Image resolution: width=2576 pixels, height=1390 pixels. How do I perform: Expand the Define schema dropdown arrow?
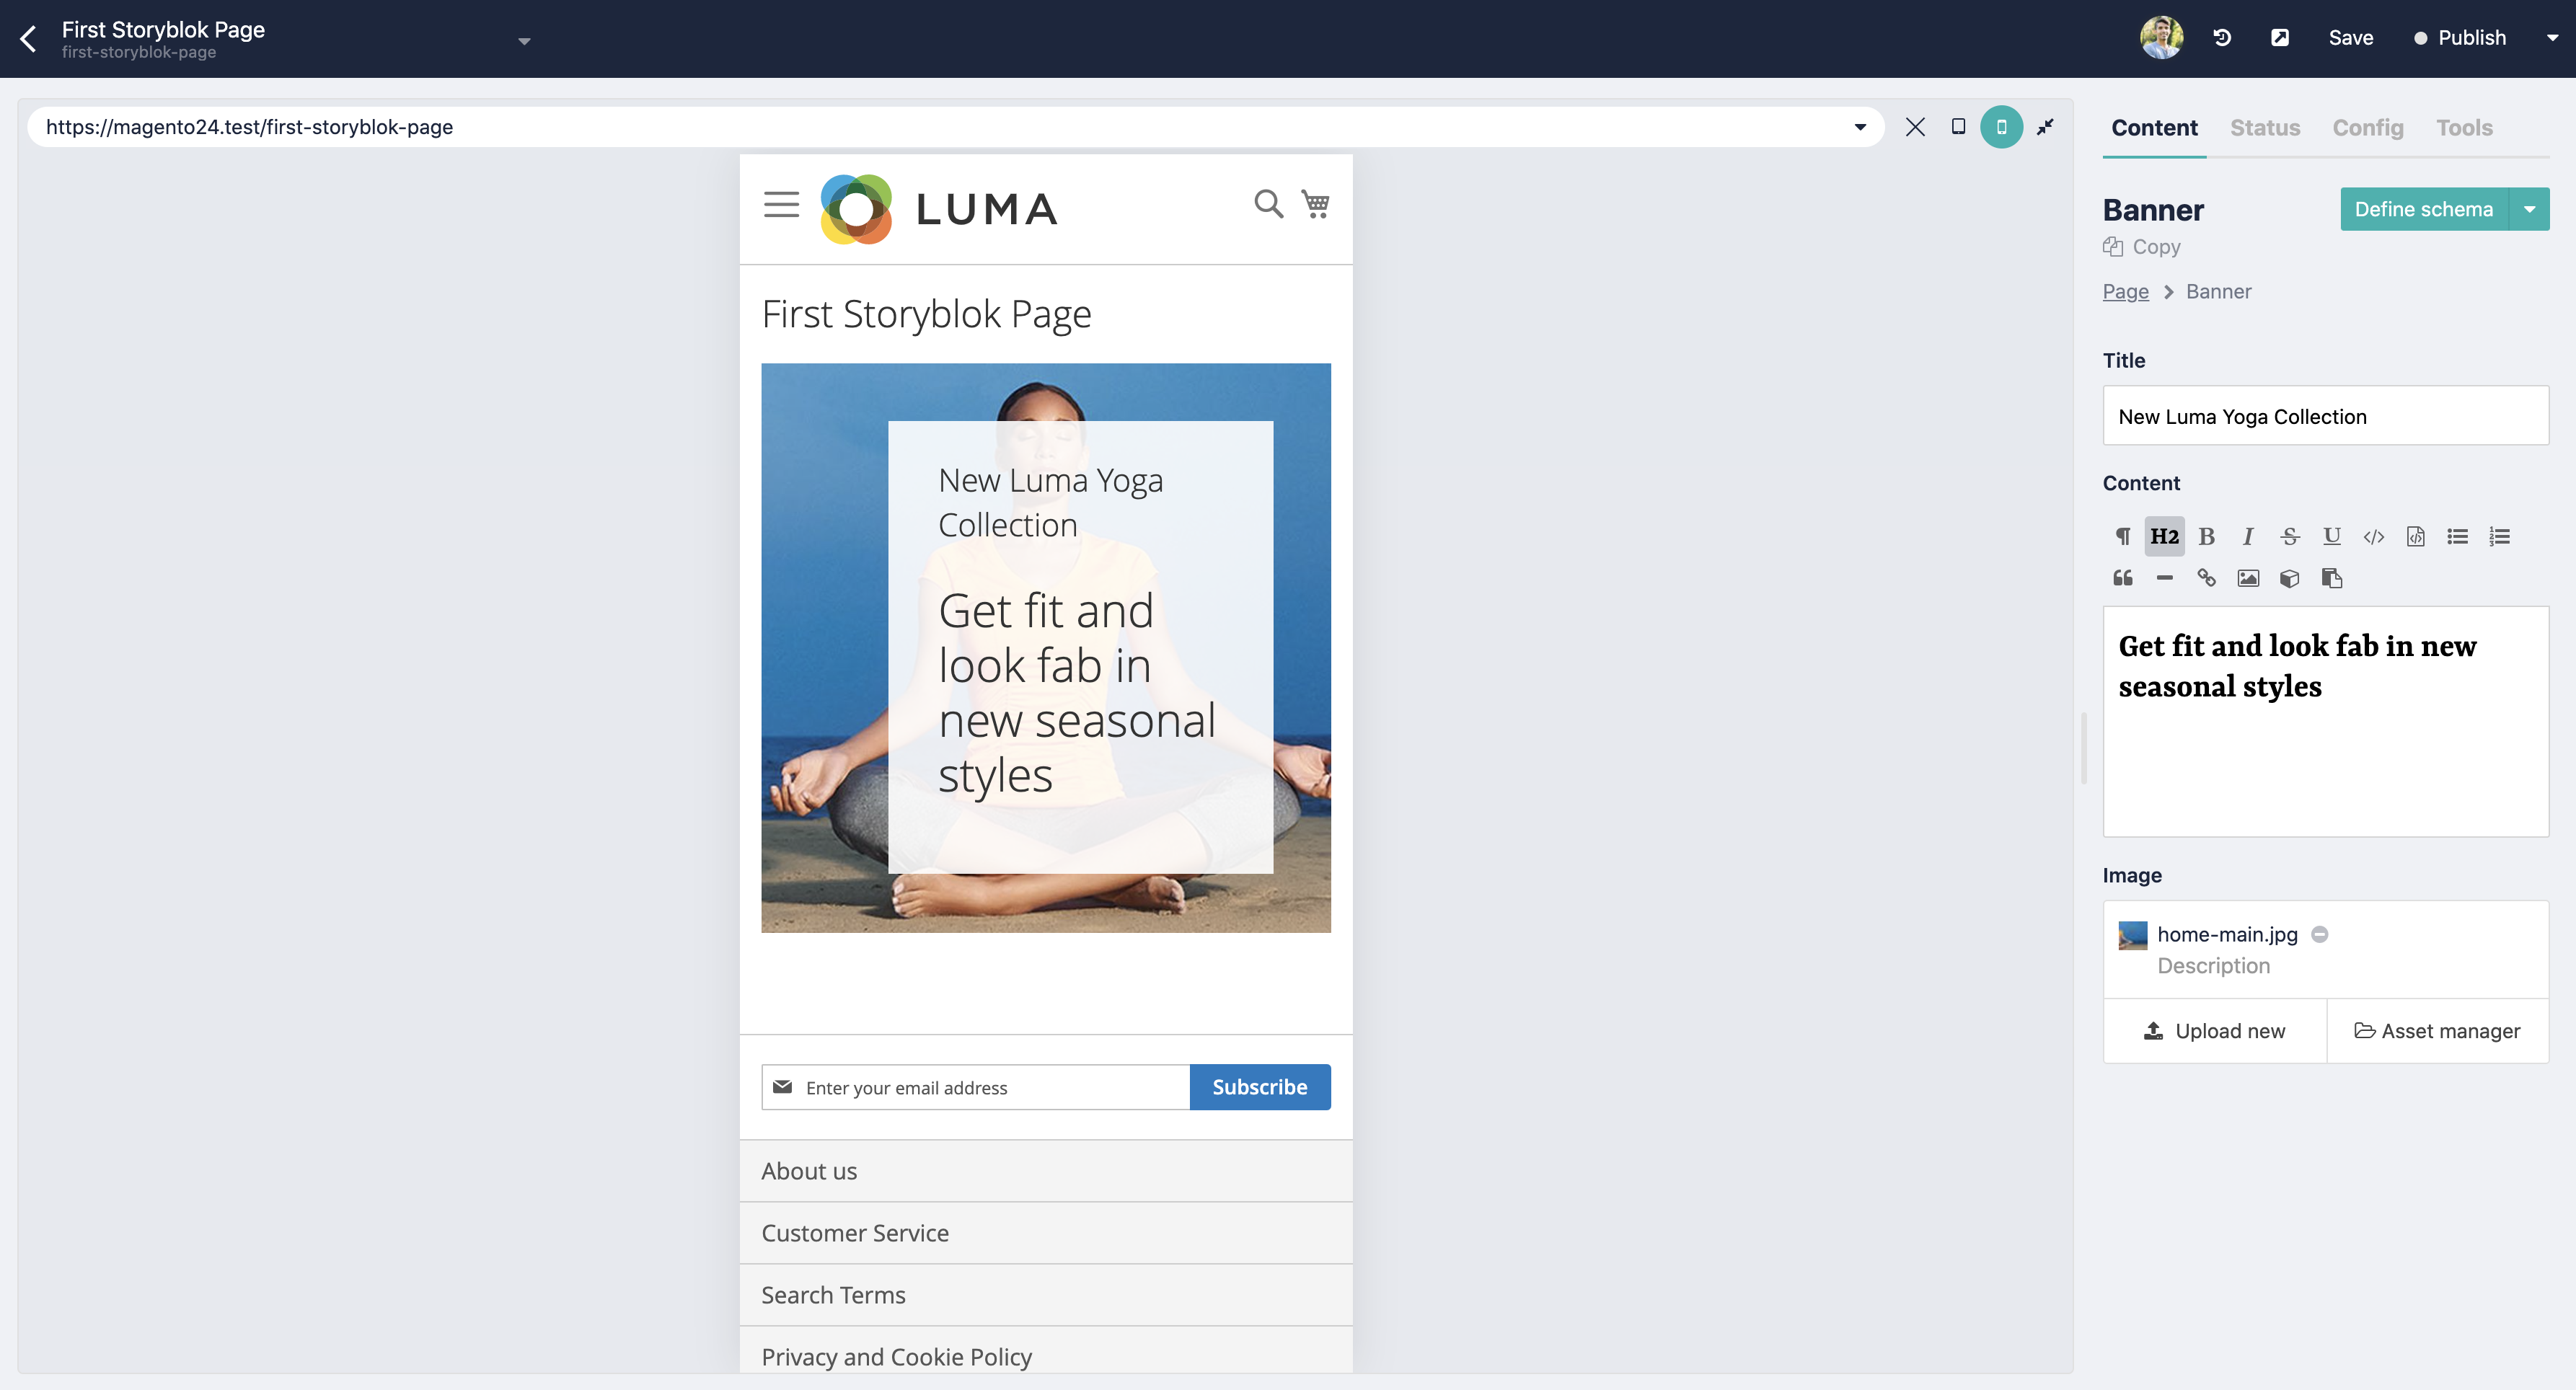[x=2529, y=209]
